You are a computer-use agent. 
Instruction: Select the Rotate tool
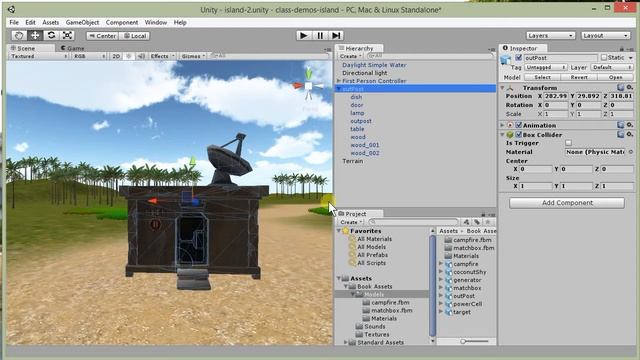point(51,36)
